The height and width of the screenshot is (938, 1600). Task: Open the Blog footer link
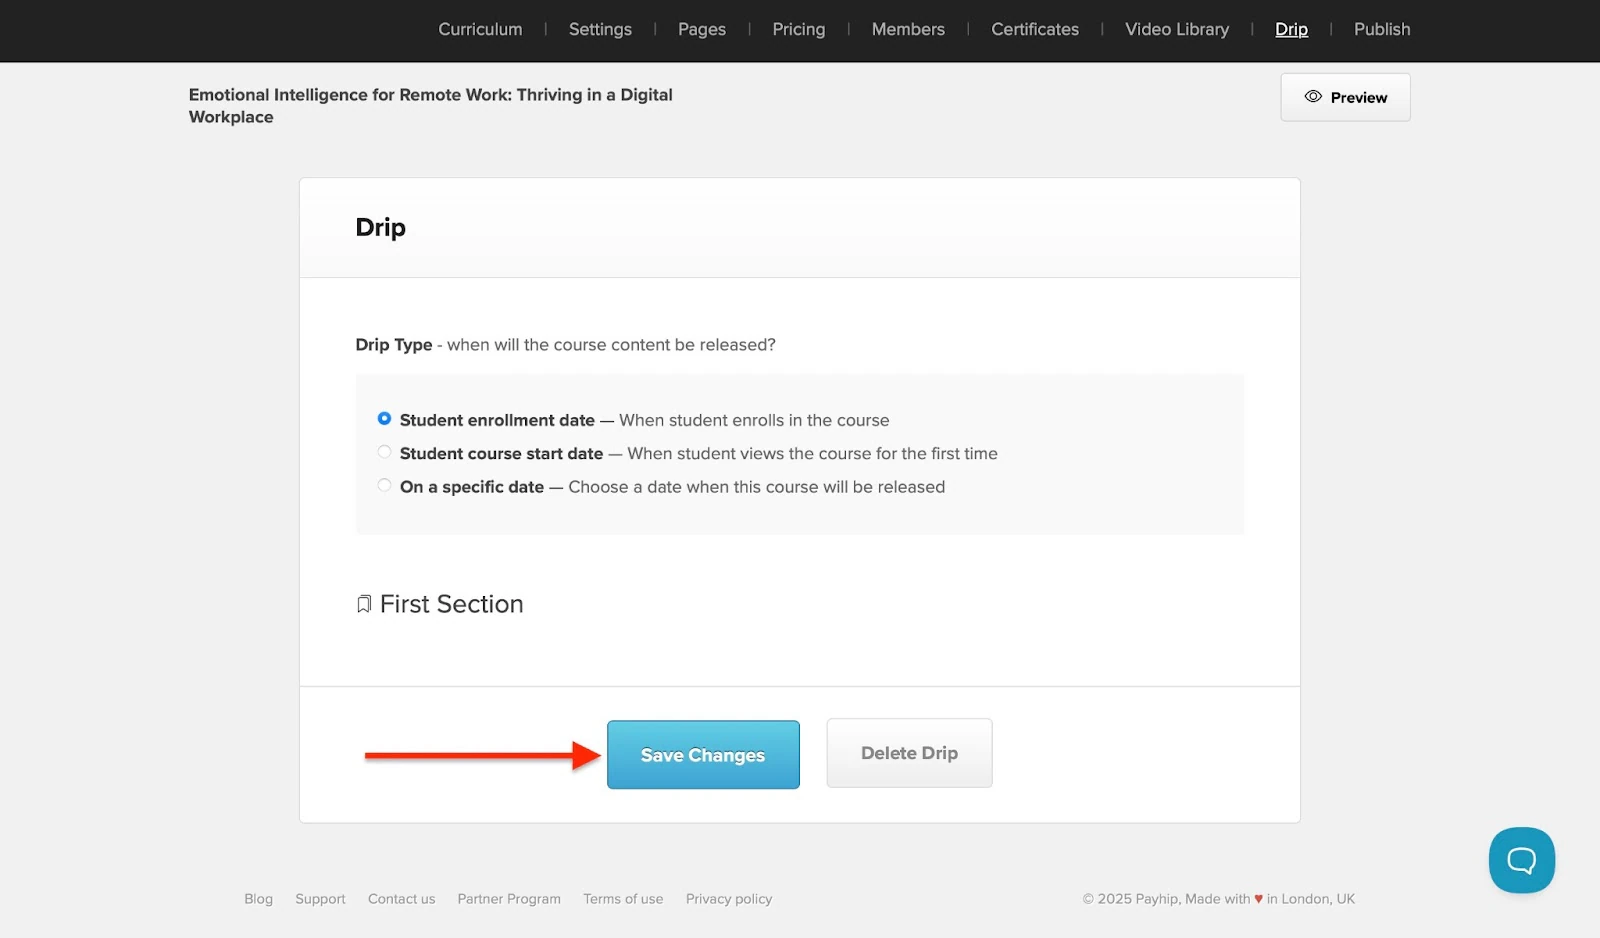[258, 899]
